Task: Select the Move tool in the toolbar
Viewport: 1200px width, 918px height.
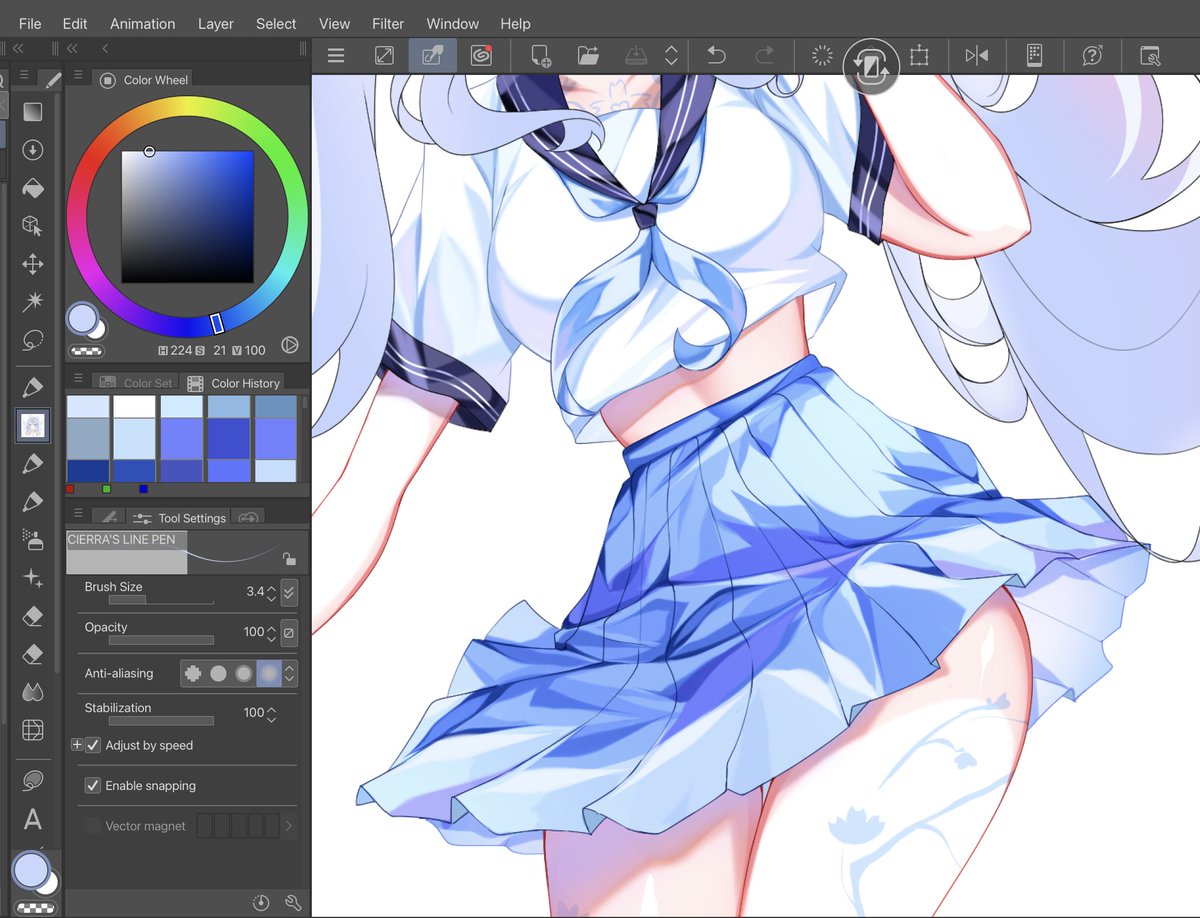Action: pyautogui.click(x=33, y=264)
